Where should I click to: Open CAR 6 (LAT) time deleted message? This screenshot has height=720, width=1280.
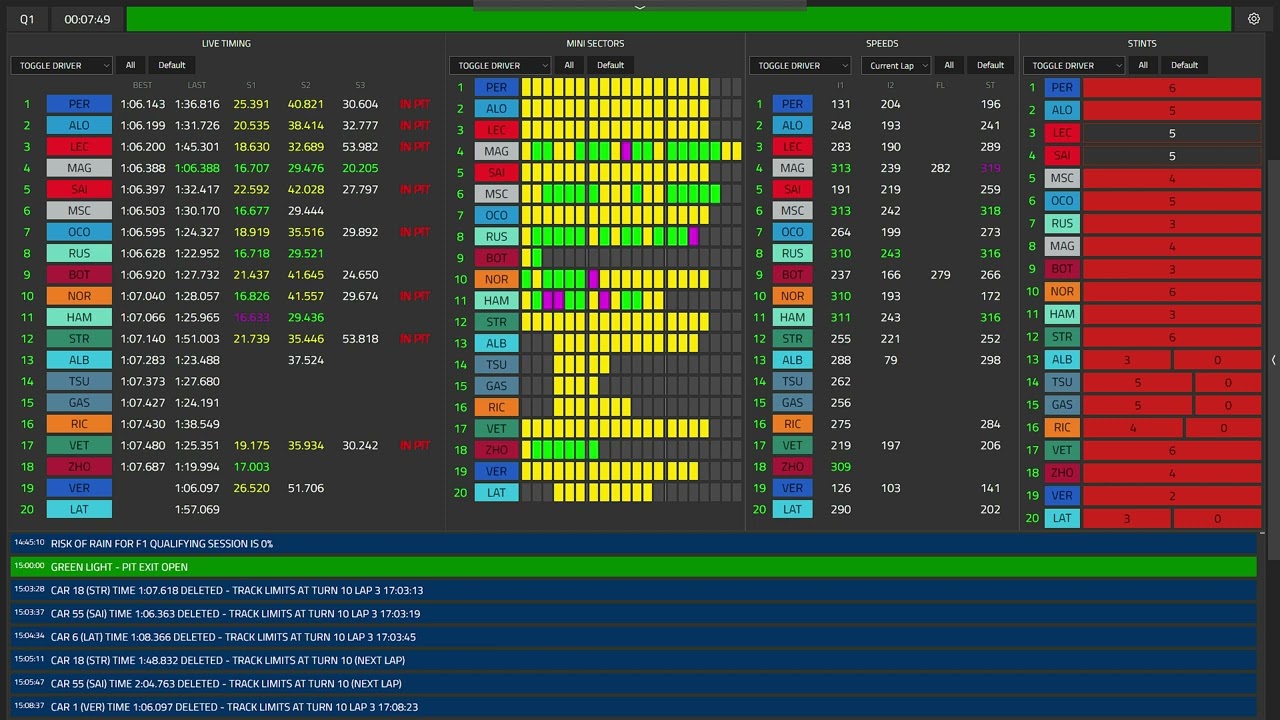click(x=633, y=637)
